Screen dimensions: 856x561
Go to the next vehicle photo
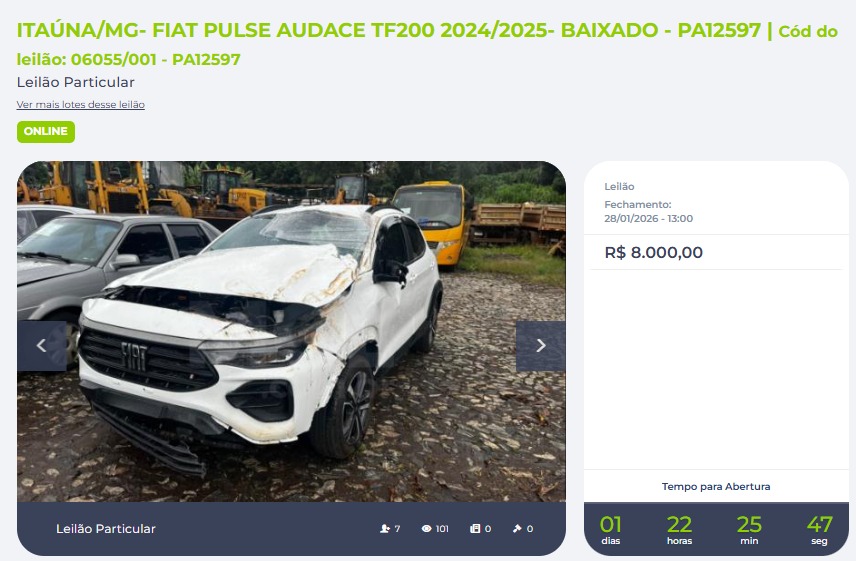pos(540,346)
